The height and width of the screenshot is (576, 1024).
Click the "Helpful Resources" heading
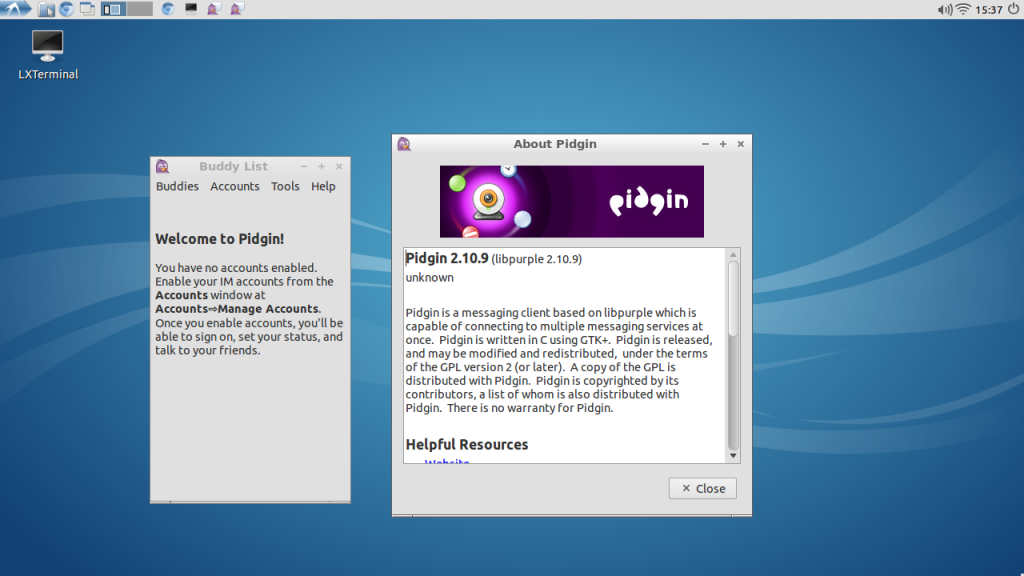[467, 445]
